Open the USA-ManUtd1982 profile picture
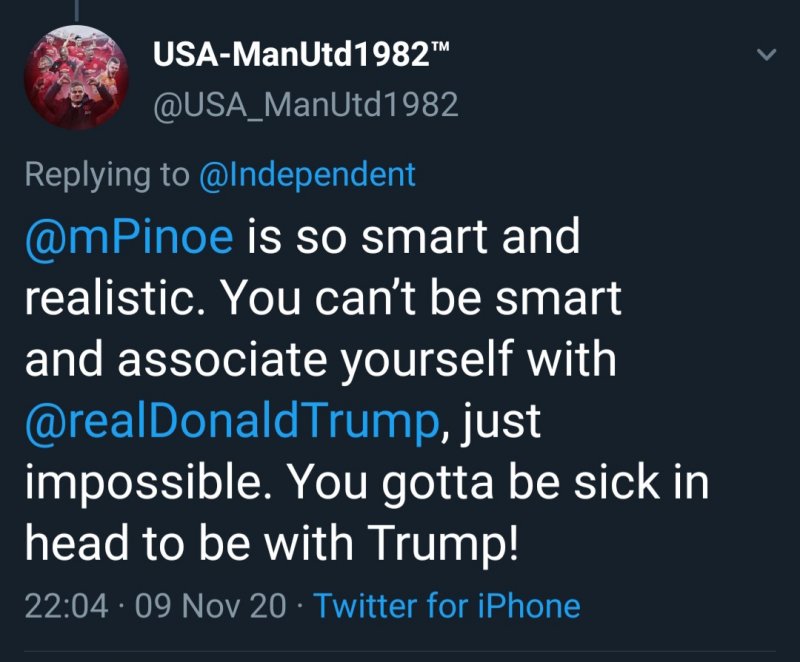Image resolution: width=800 pixels, height=662 pixels. click(x=75, y=77)
